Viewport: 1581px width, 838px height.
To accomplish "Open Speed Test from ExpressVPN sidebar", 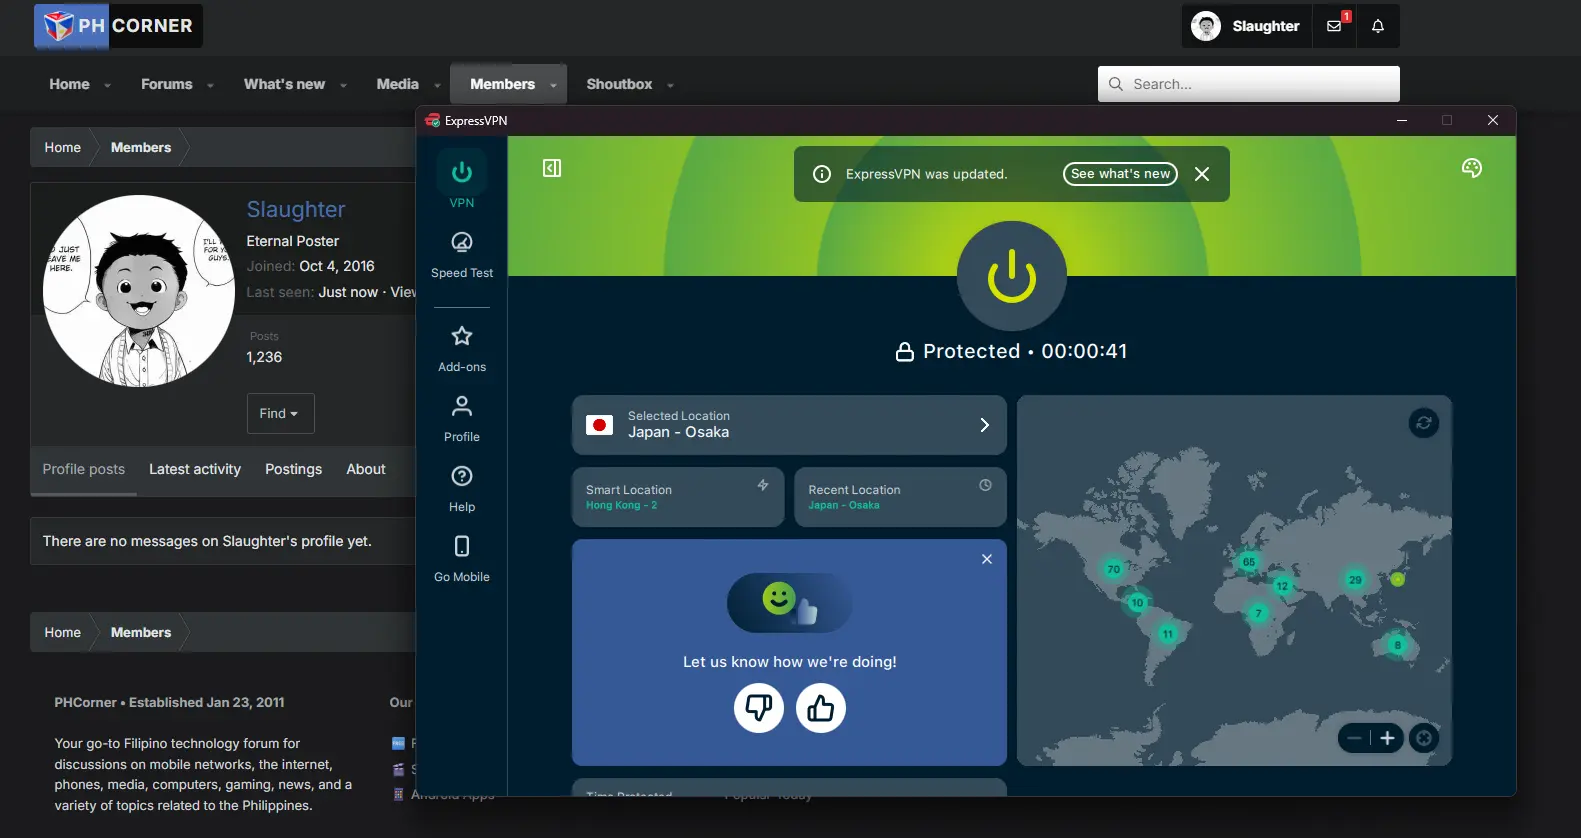I will tap(462, 254).
